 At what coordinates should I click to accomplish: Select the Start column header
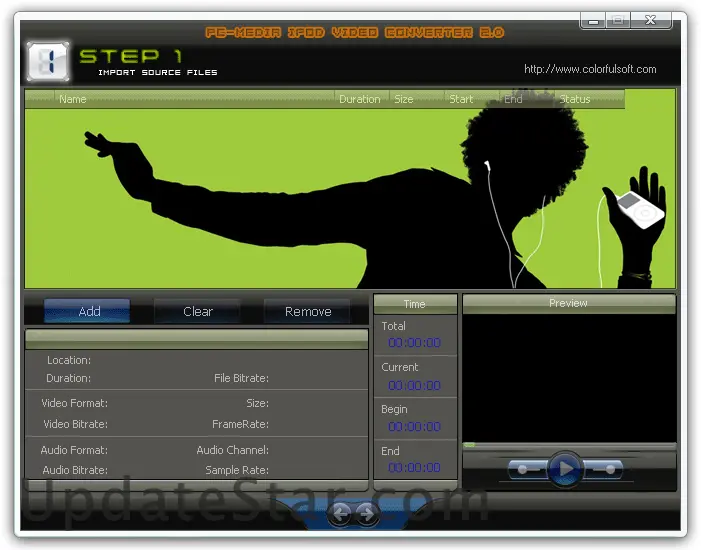tap(461, 99)
